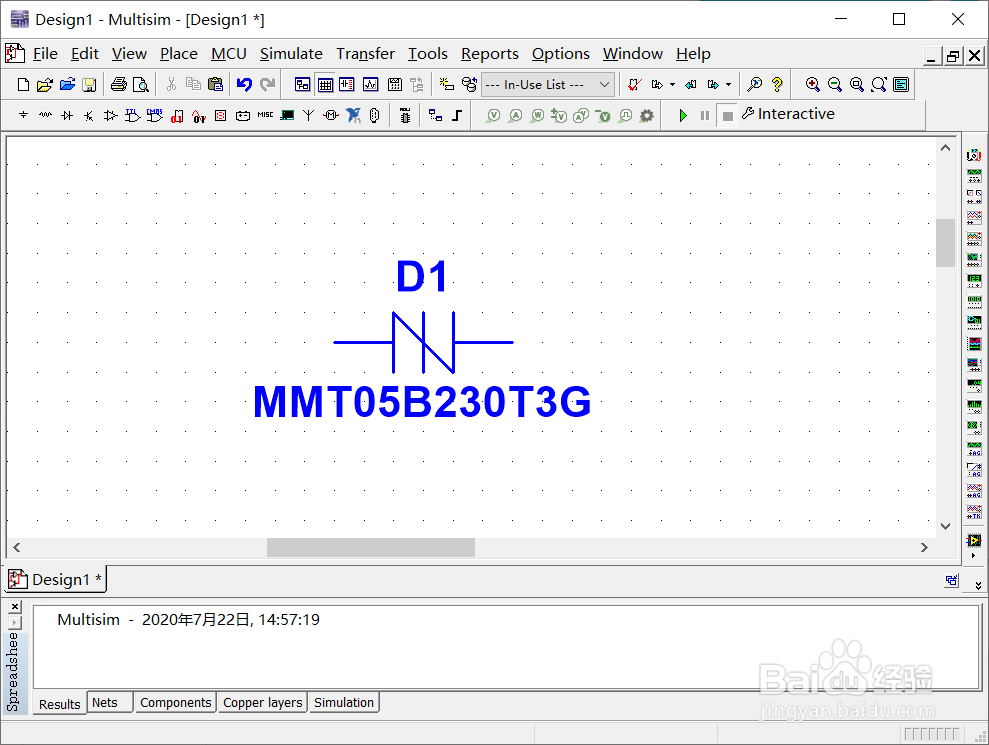Viewport: 989px width, 745px height.
Task: Open the Multisim help icon
Action: click(x=777, y=85)
